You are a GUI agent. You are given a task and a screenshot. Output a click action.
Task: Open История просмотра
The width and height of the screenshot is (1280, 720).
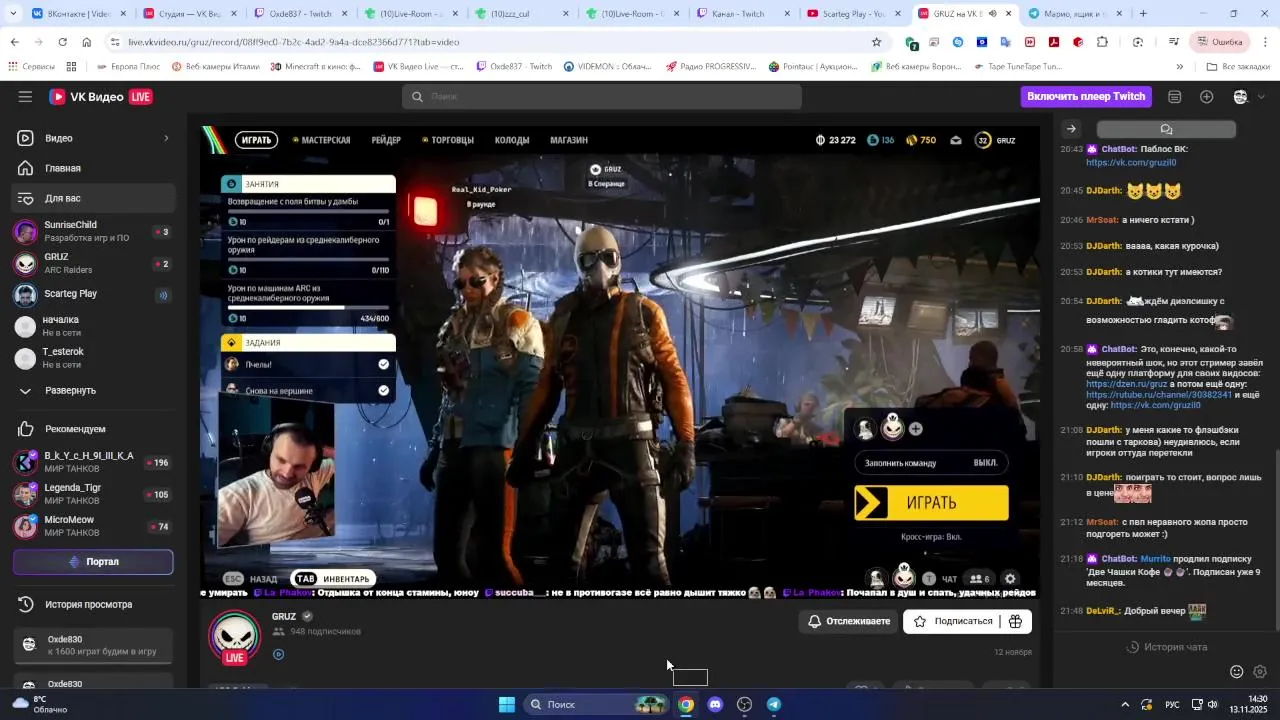click(x=94, y=604)
